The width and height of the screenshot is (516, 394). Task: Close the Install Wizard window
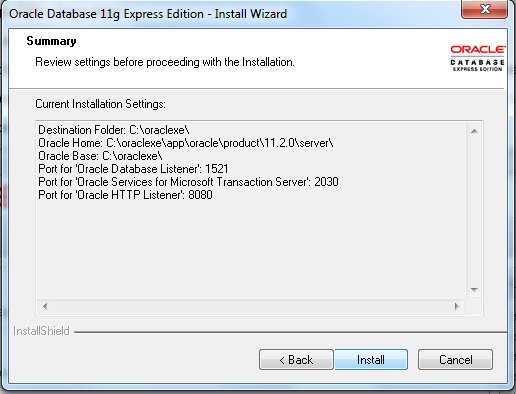(x=484, y=9)
